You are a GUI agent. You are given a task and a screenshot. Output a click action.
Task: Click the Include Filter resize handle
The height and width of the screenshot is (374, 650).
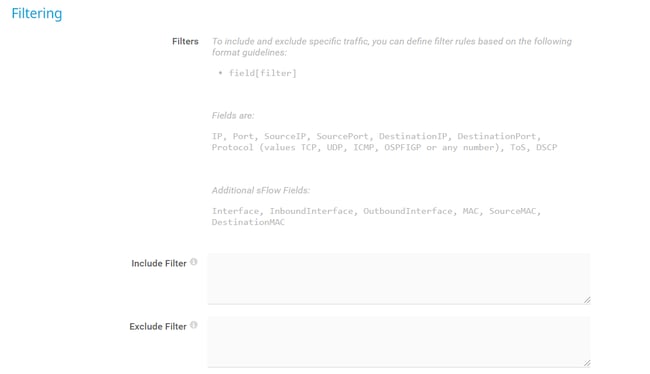587,300
